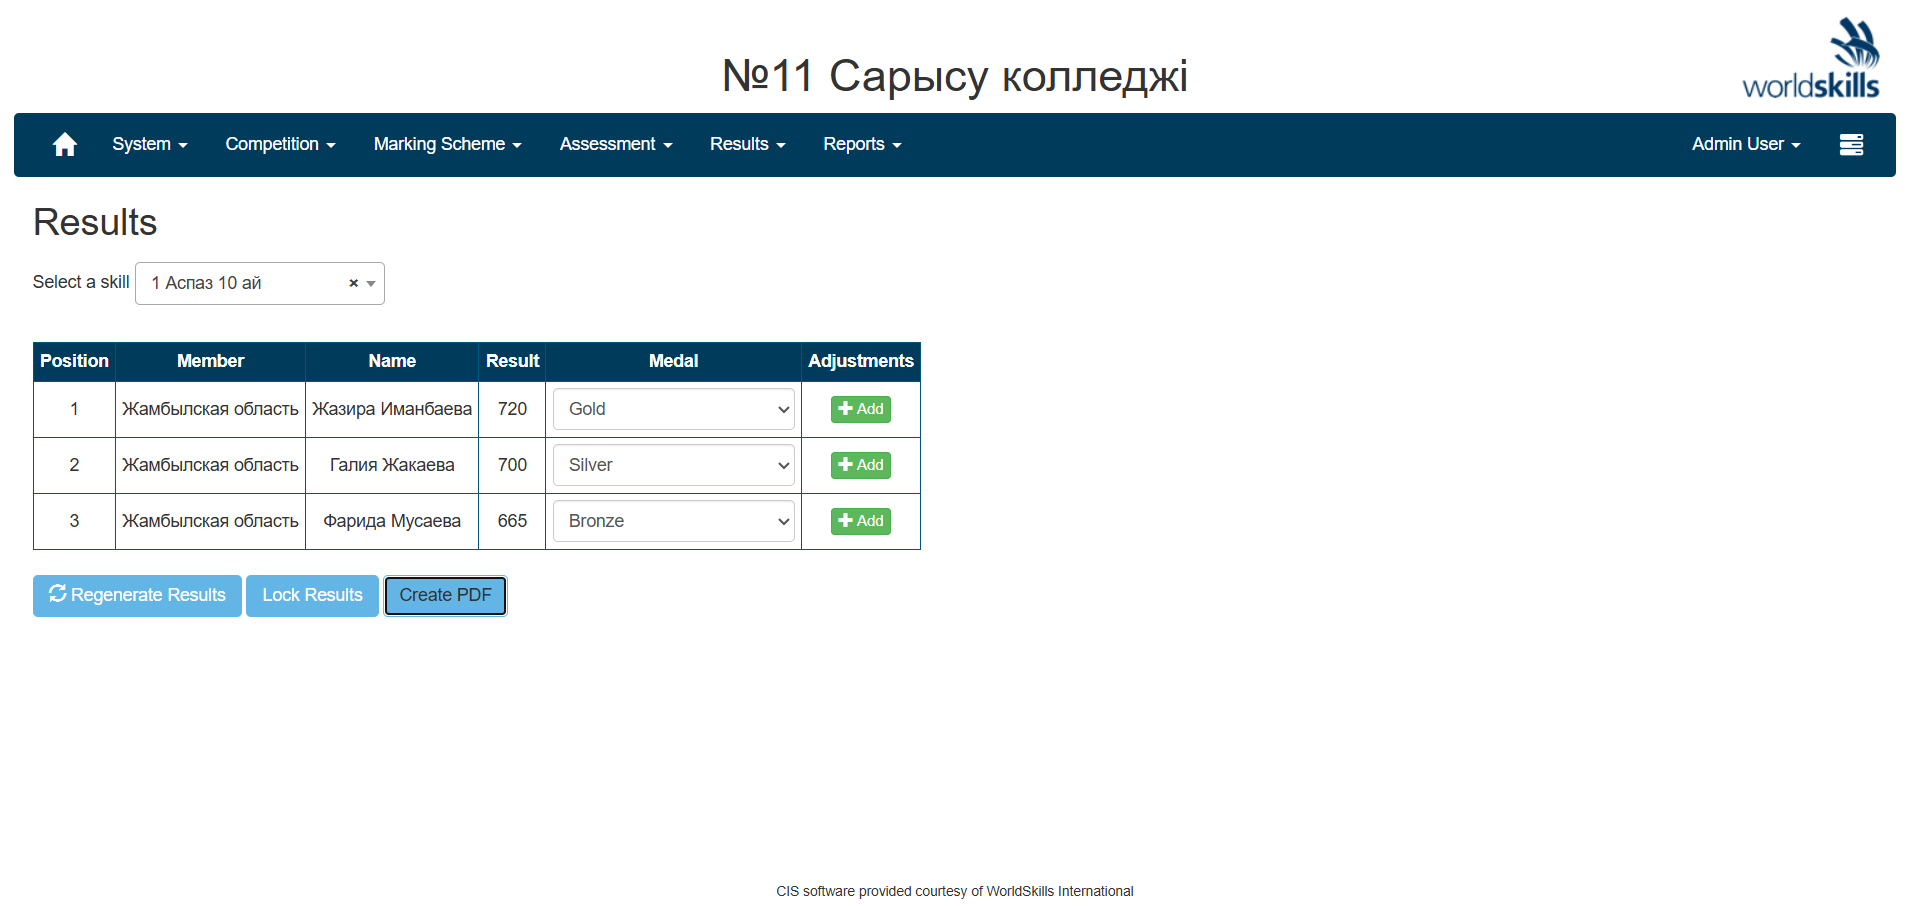
Task: Click the page title №11 Сарысу колледжі
Action: 955,76
